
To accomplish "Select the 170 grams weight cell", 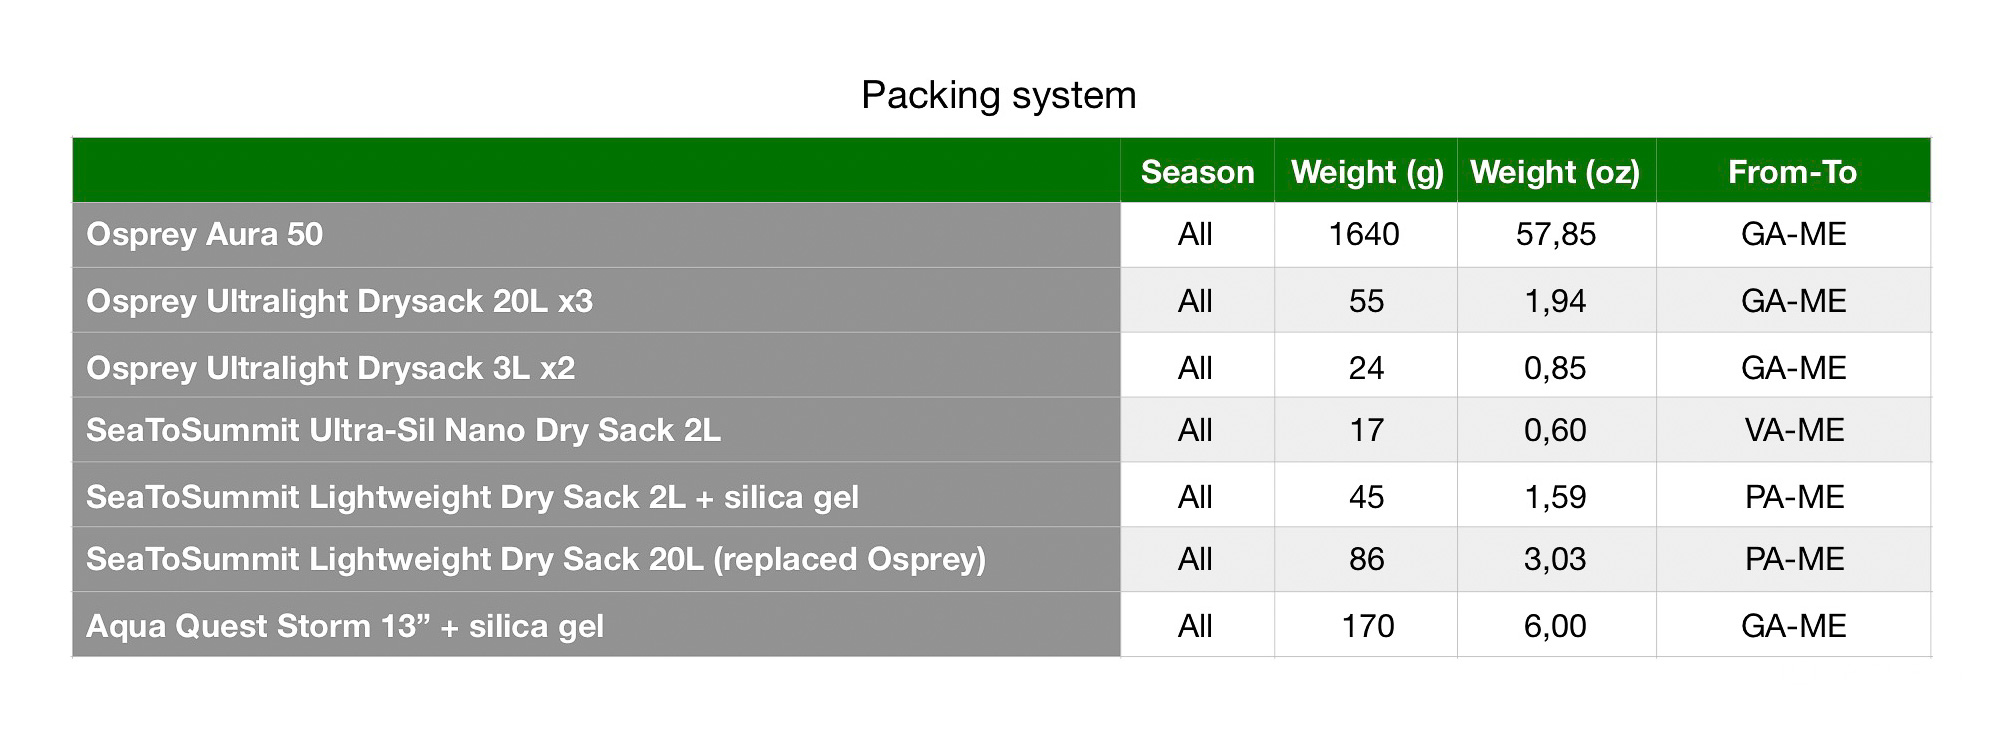I will (x=1366, y=624).
